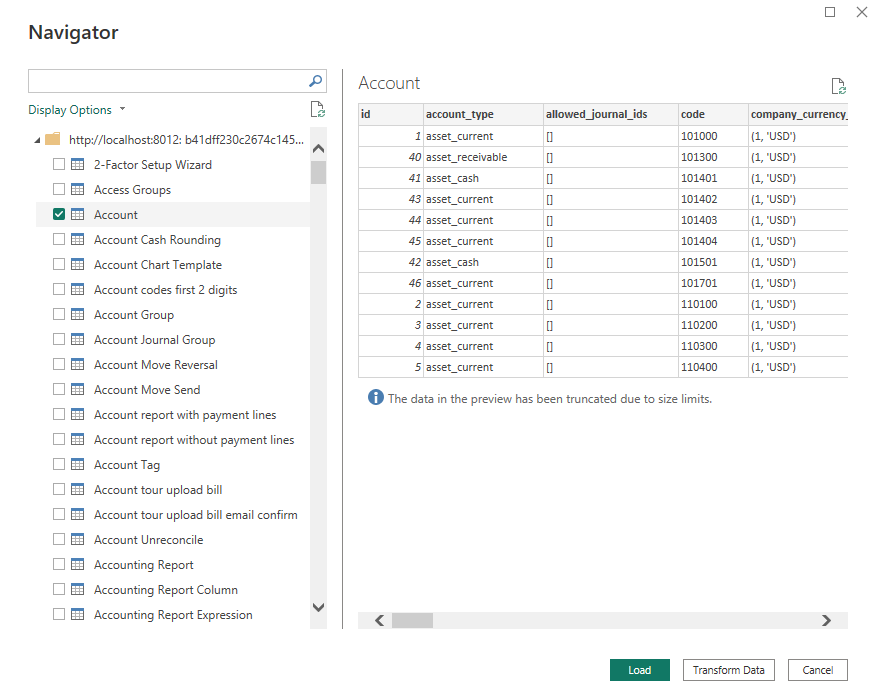Uncheck the Account table checkbox
878x699 pixels.
click(59, 215)
